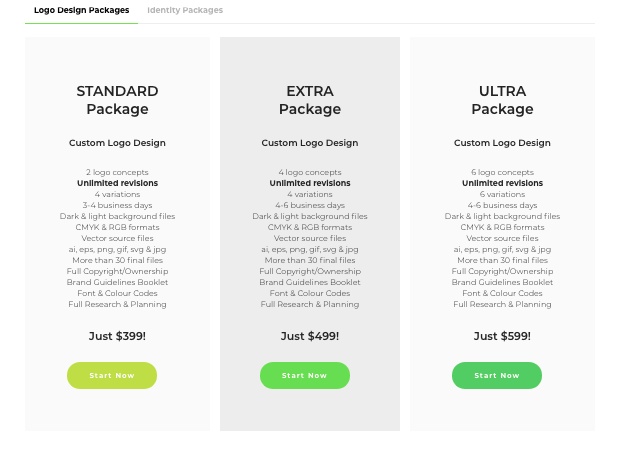This screenshot has width=624, height=454.
Task: Click Custom Logo Design under STANDARD Package
Action: (x=117, y=143)
